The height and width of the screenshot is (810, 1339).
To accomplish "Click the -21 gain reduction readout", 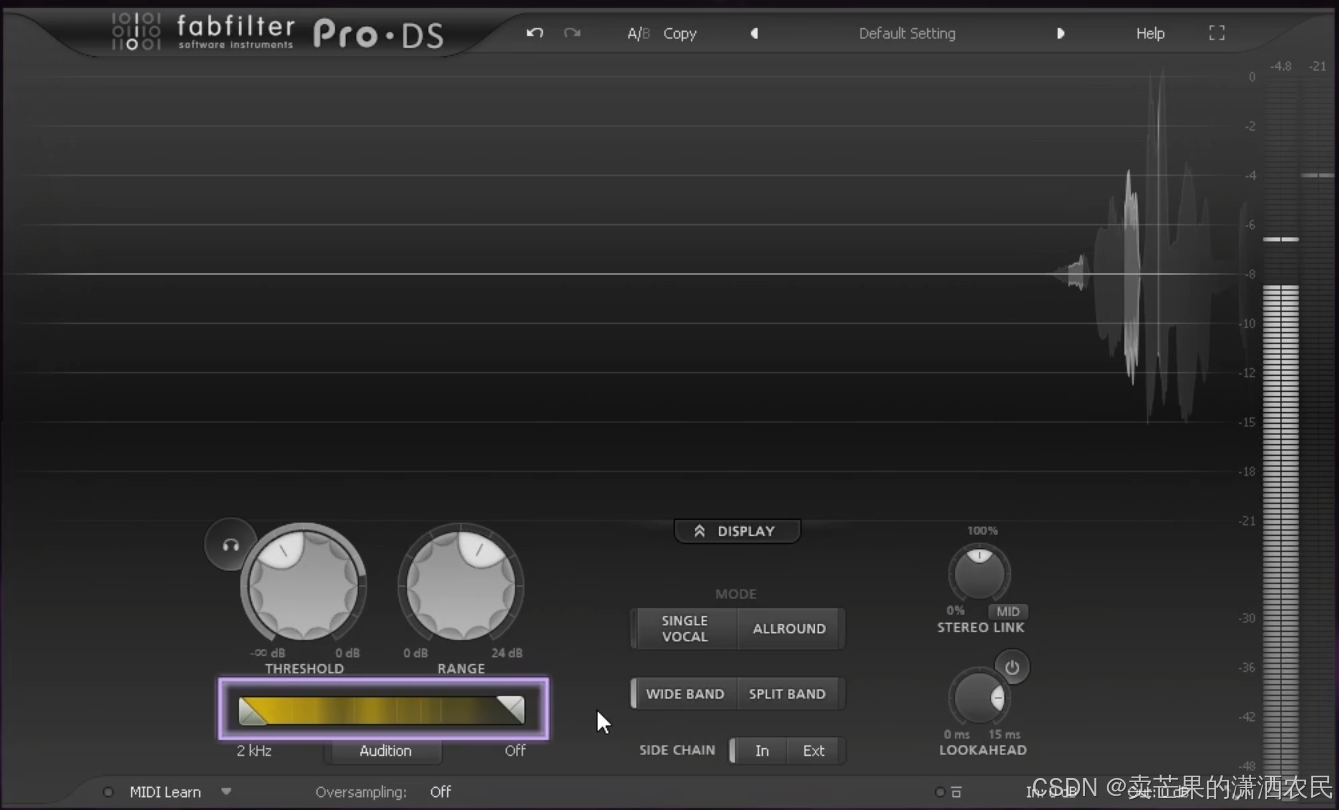I will coord(1318,66).
